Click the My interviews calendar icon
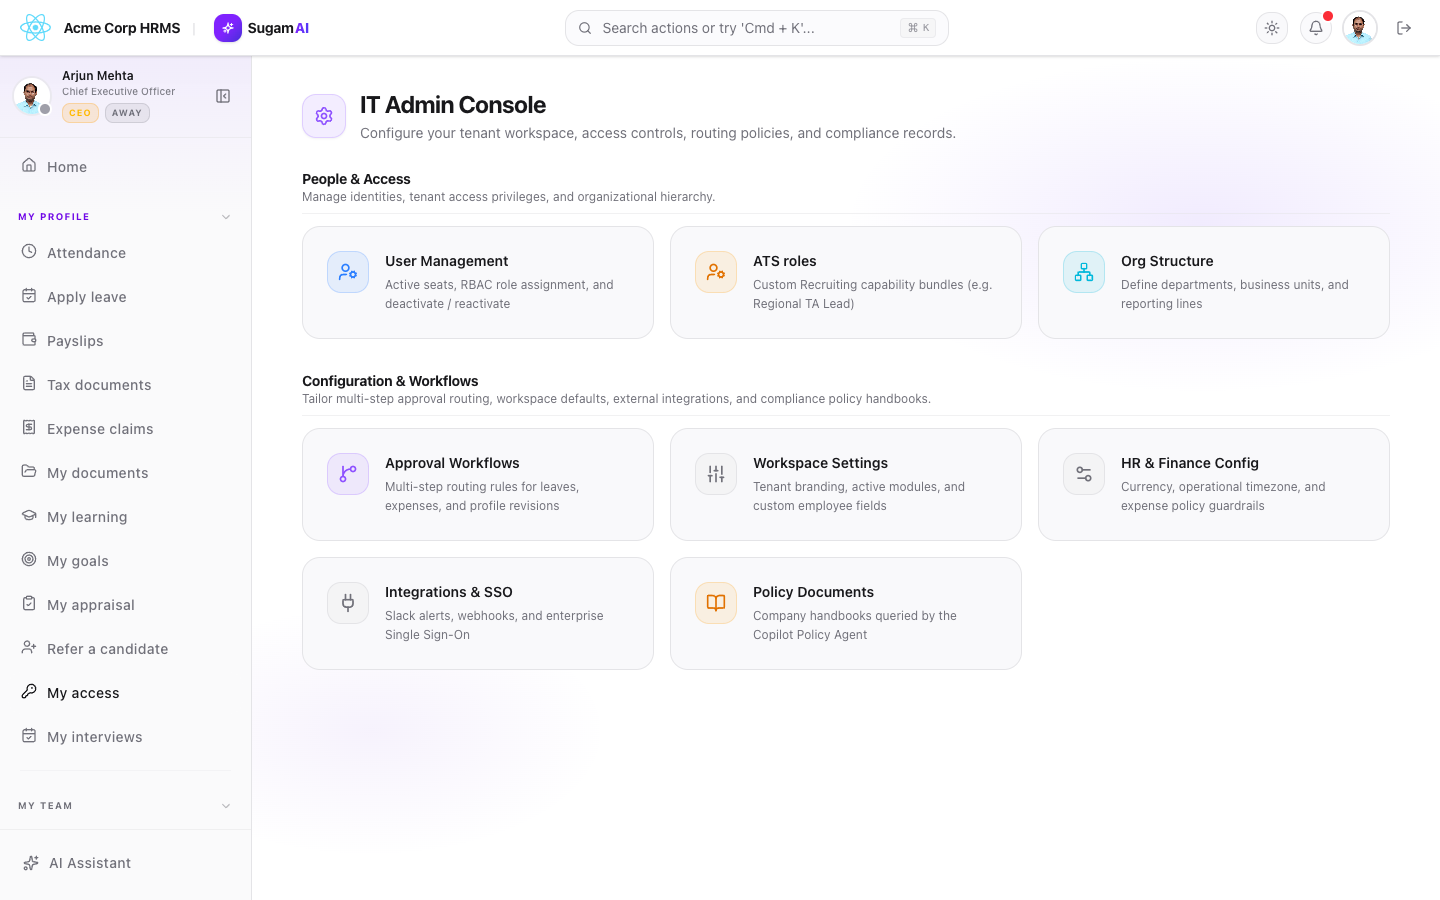1440x900 pixels. [29, 736]
